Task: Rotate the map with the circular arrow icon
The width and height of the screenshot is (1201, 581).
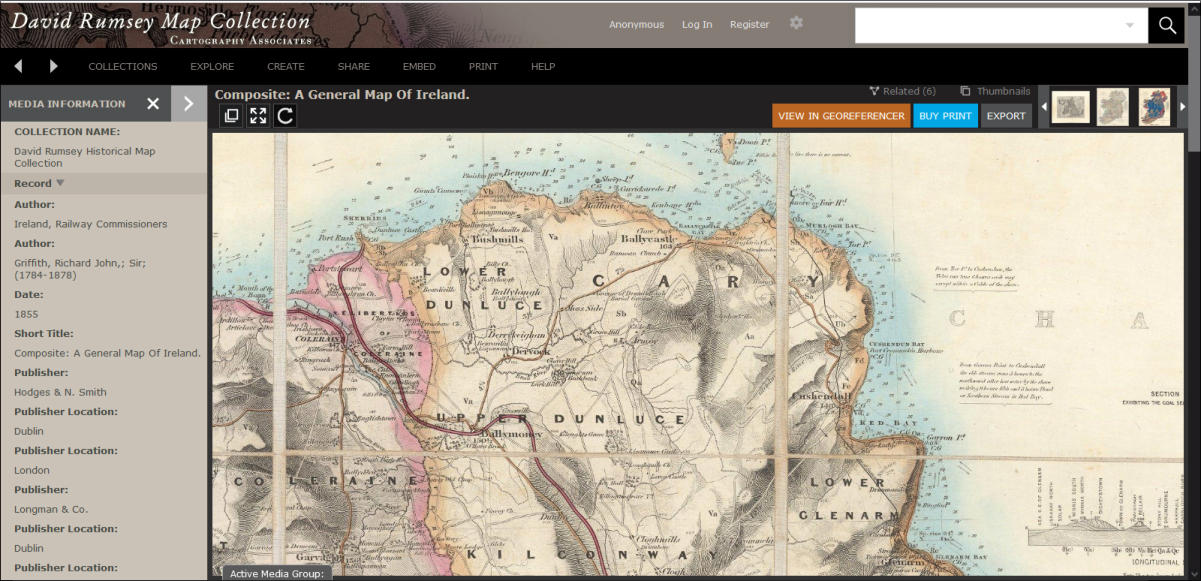Action: coord(285,116)
